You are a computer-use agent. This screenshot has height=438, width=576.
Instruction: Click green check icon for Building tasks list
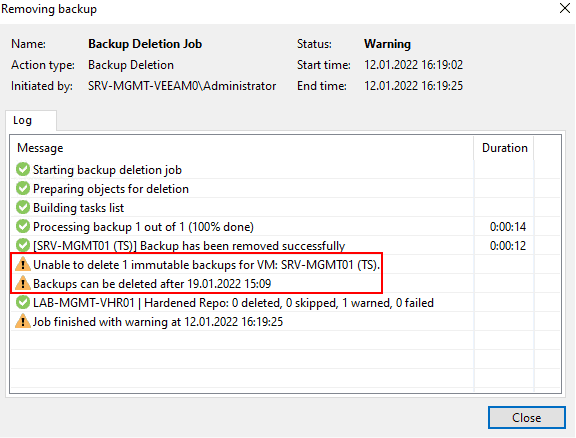click(x=23, y=208)
